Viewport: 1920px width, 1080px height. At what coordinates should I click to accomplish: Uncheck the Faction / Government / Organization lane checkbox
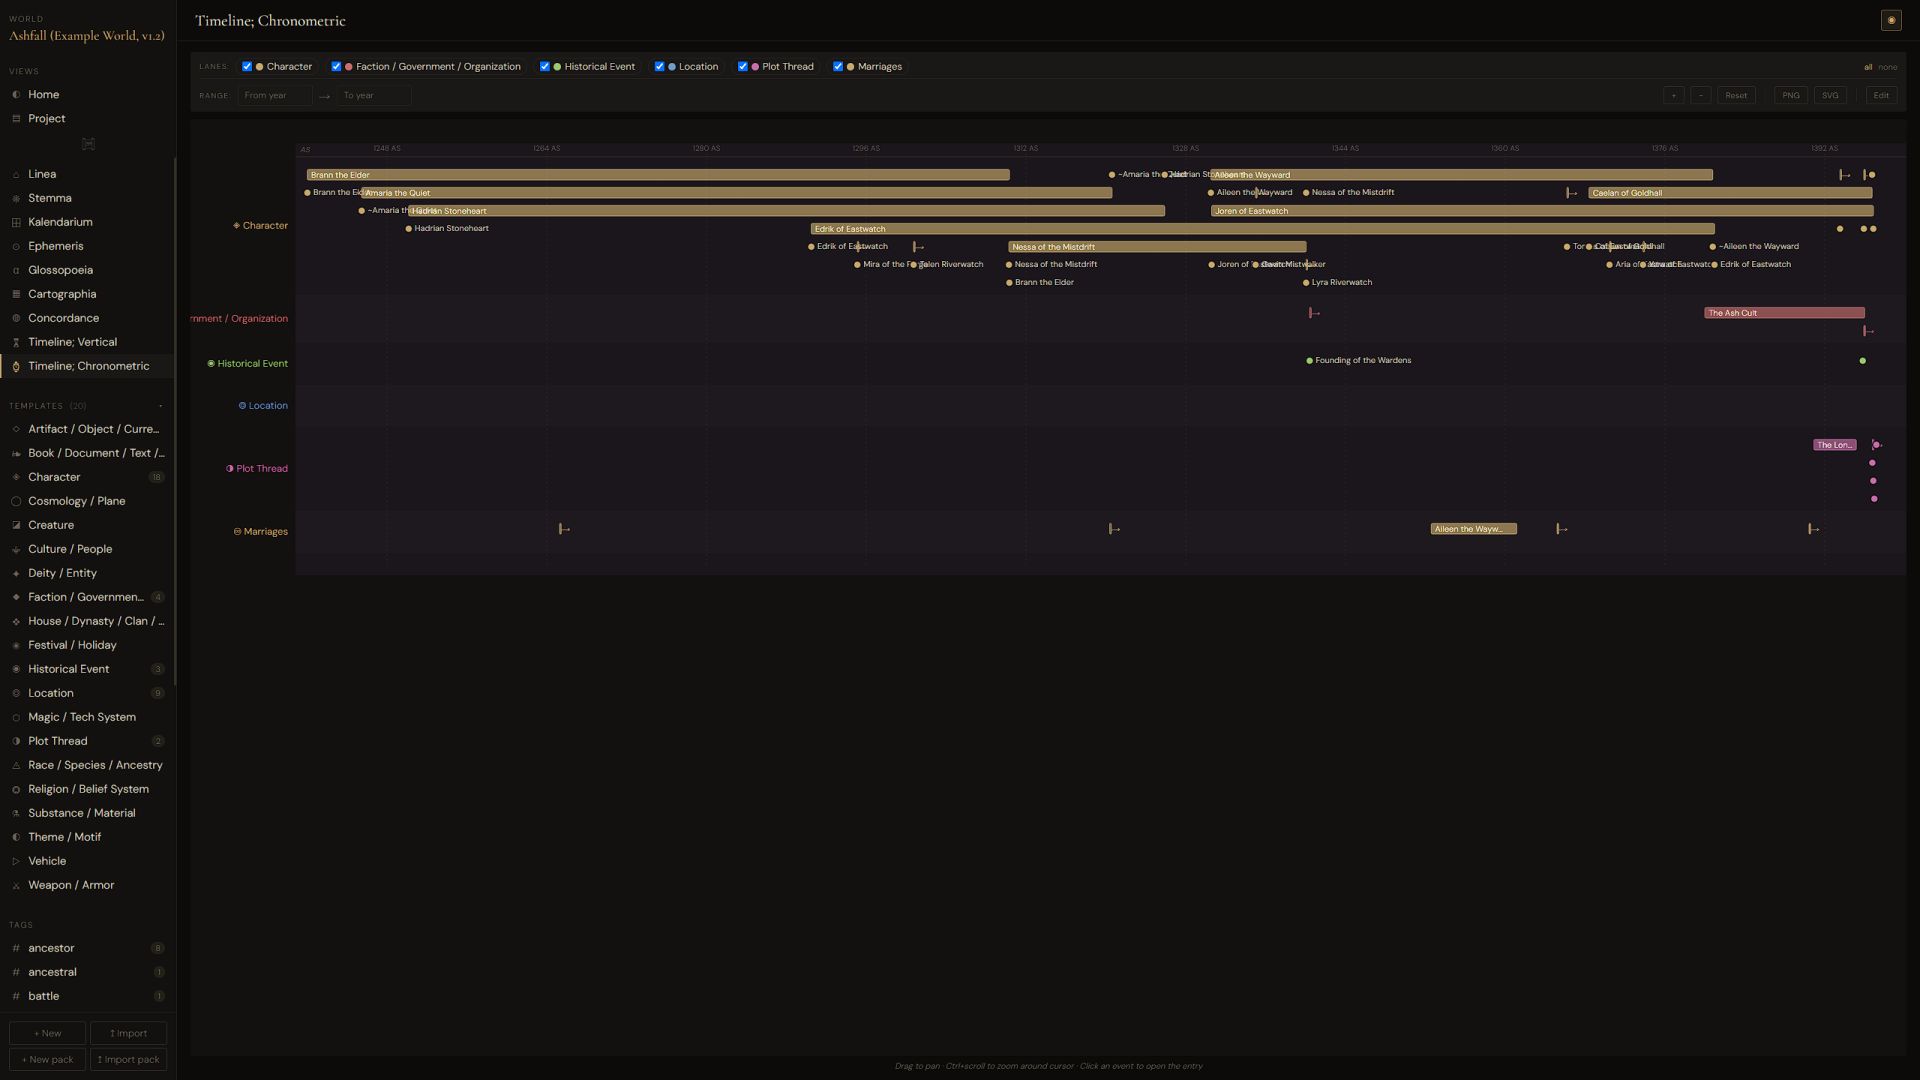point(336,67)
